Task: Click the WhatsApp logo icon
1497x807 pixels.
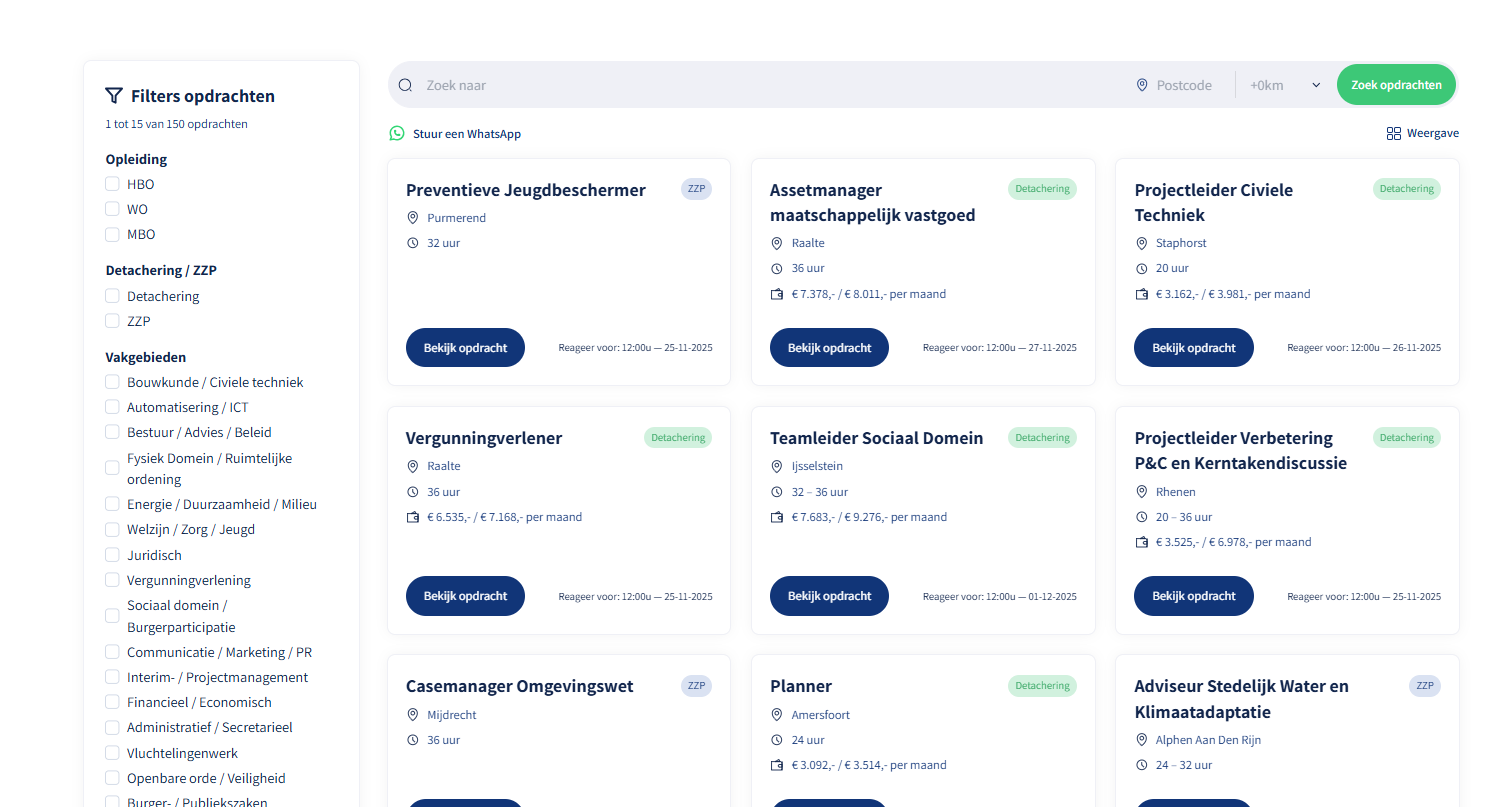Action: click(x=397, y=133)
